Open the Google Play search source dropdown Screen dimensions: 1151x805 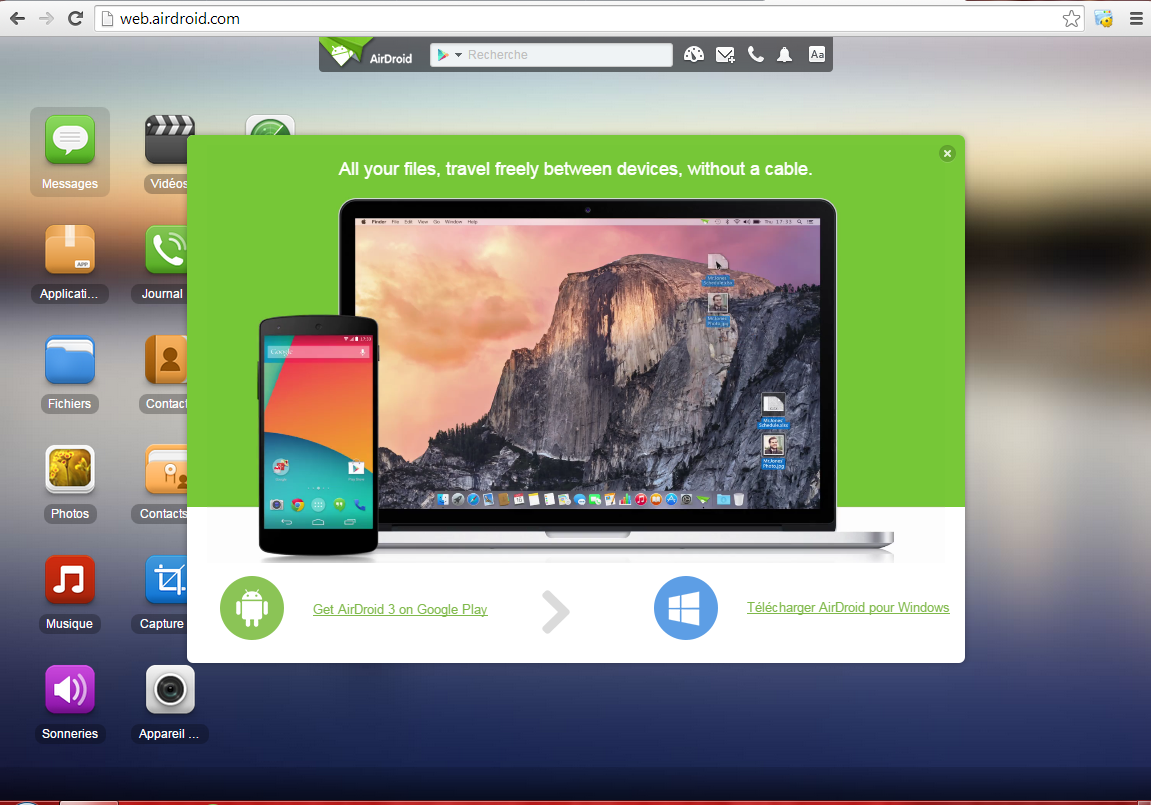(449, 55)
